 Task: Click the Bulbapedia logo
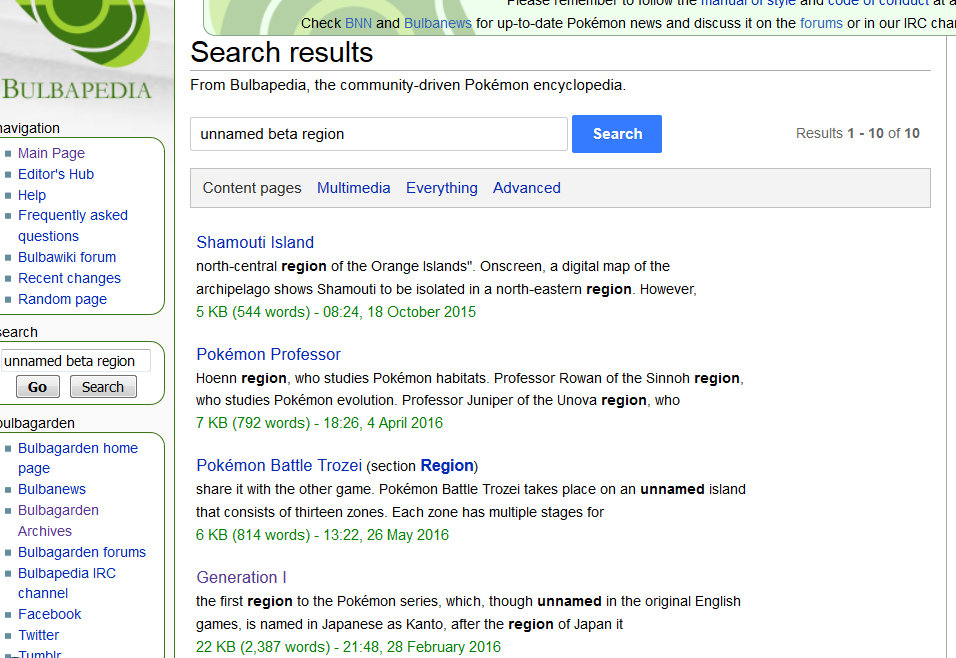coord(76,52)
